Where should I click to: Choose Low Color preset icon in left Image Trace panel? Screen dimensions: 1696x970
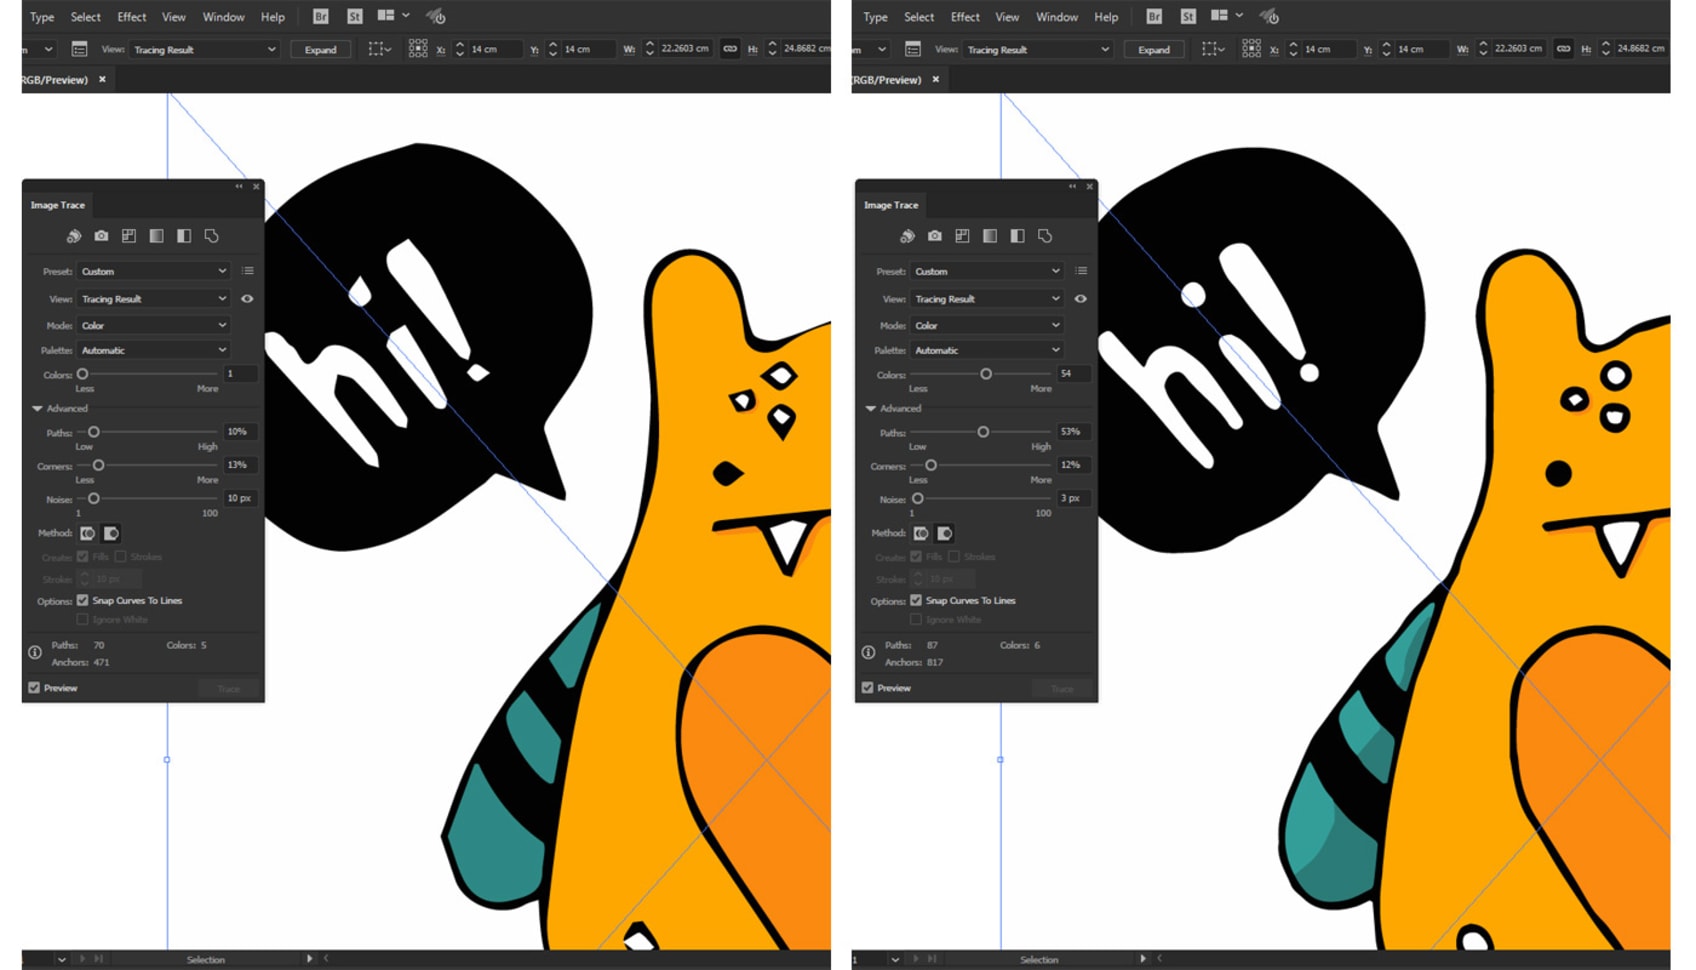pyautogui.click(x=129, y=236)
